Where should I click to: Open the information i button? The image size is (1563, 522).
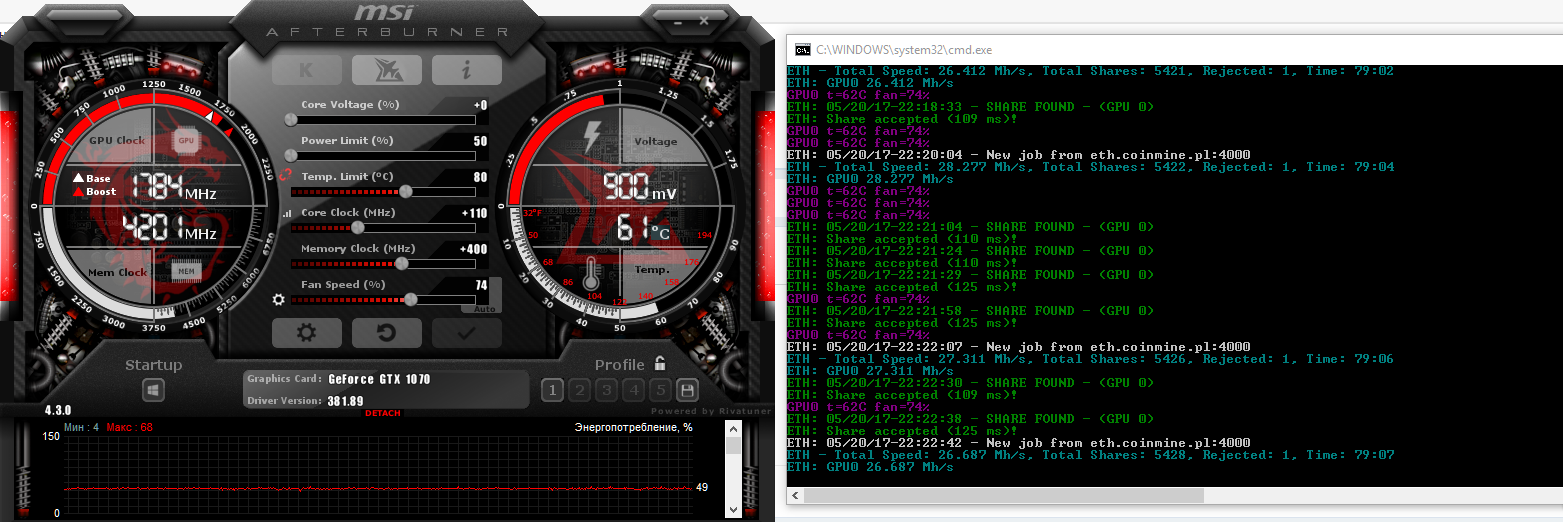point(466,70)
